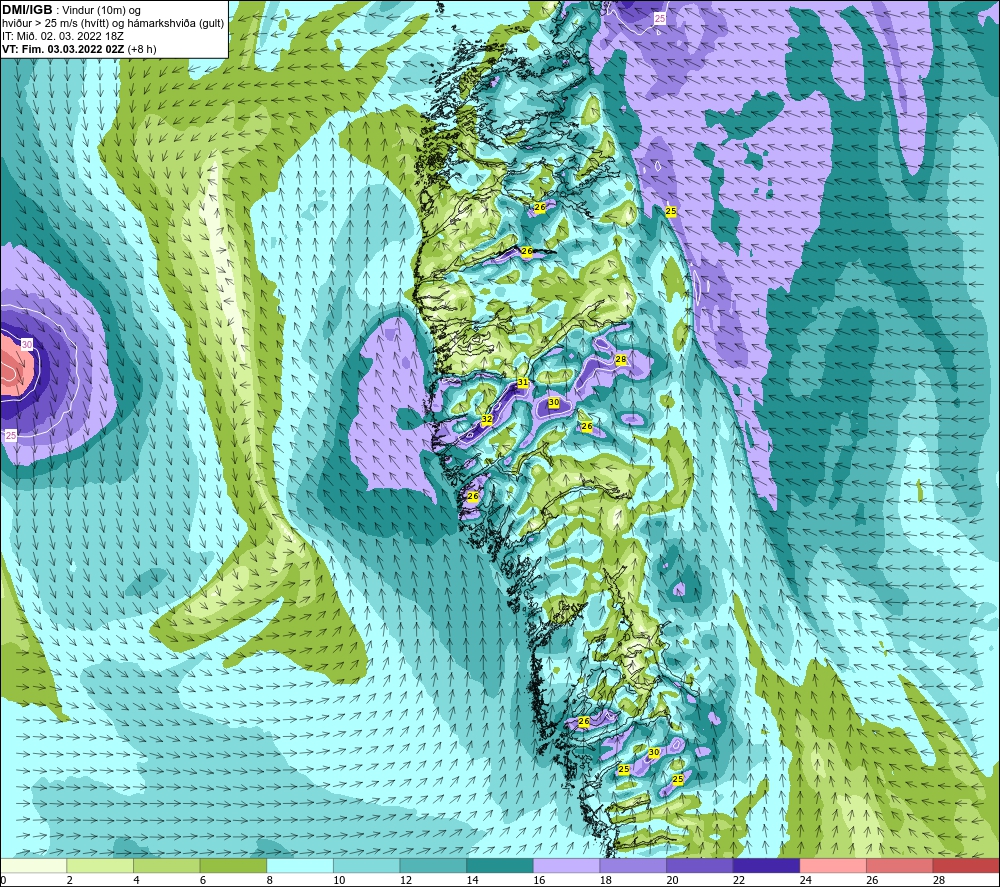Click the legend scale number '26' on the color bar
This screenshot has width=1000, height=887.
point(872,880)
